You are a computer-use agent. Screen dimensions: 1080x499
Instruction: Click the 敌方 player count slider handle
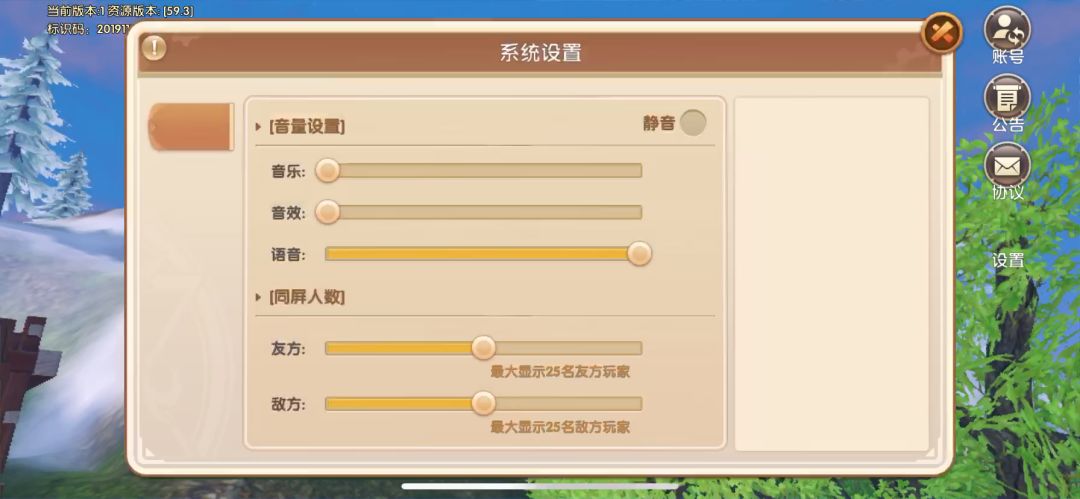coord(483,404)
